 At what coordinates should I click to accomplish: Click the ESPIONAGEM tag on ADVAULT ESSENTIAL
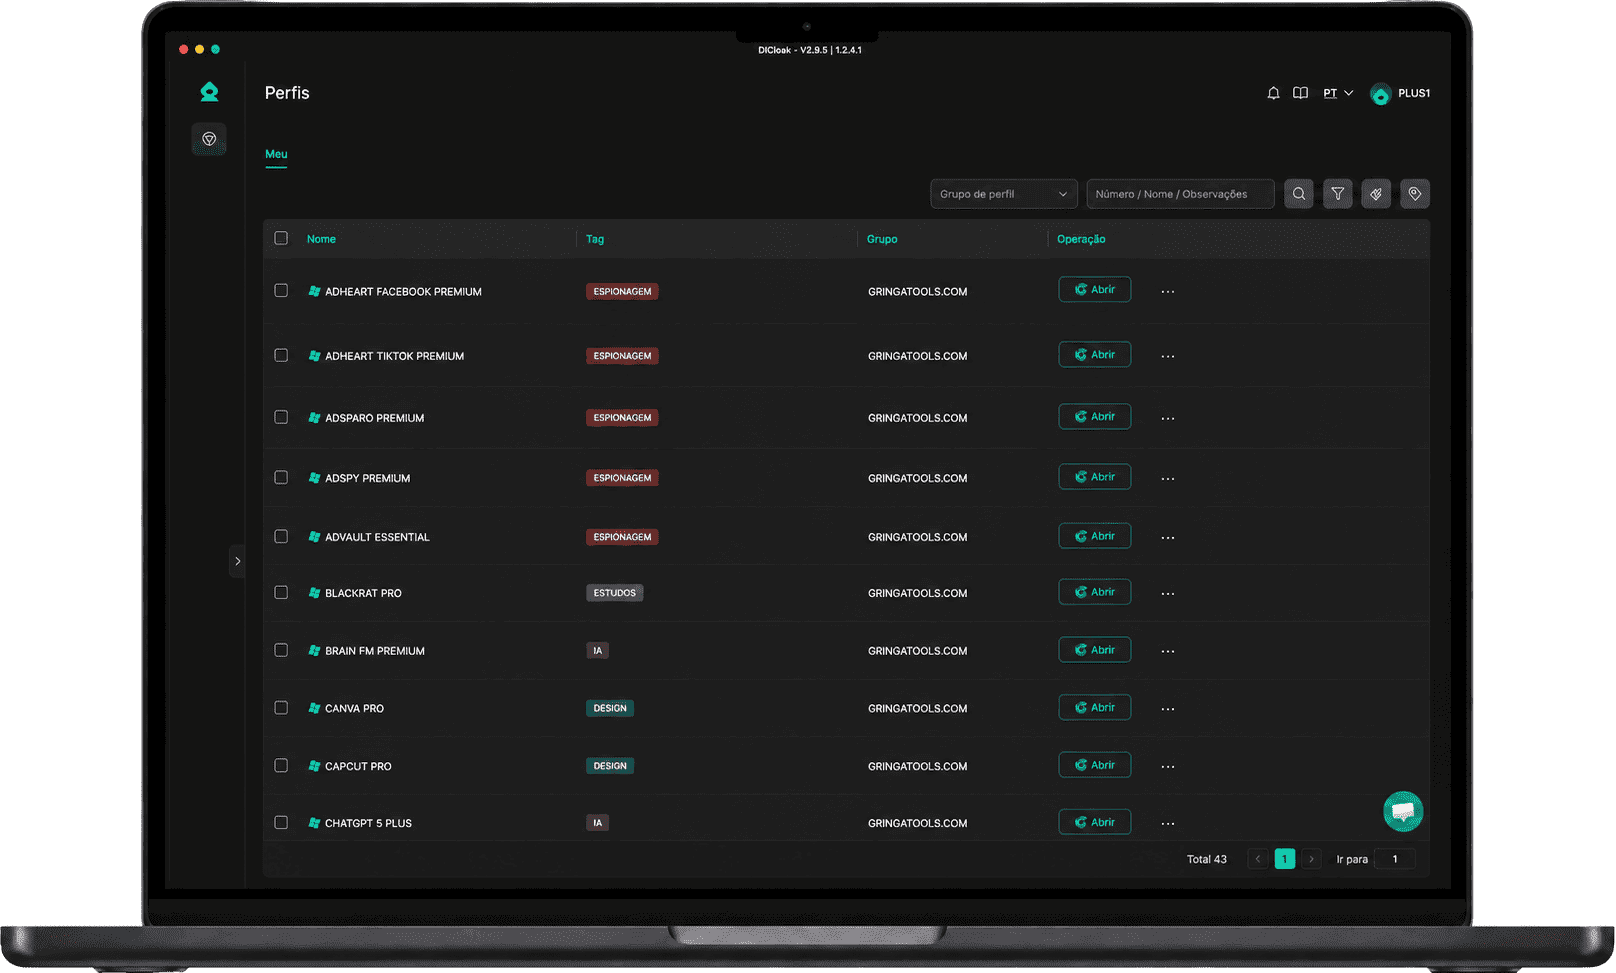(x=622, y=537)
